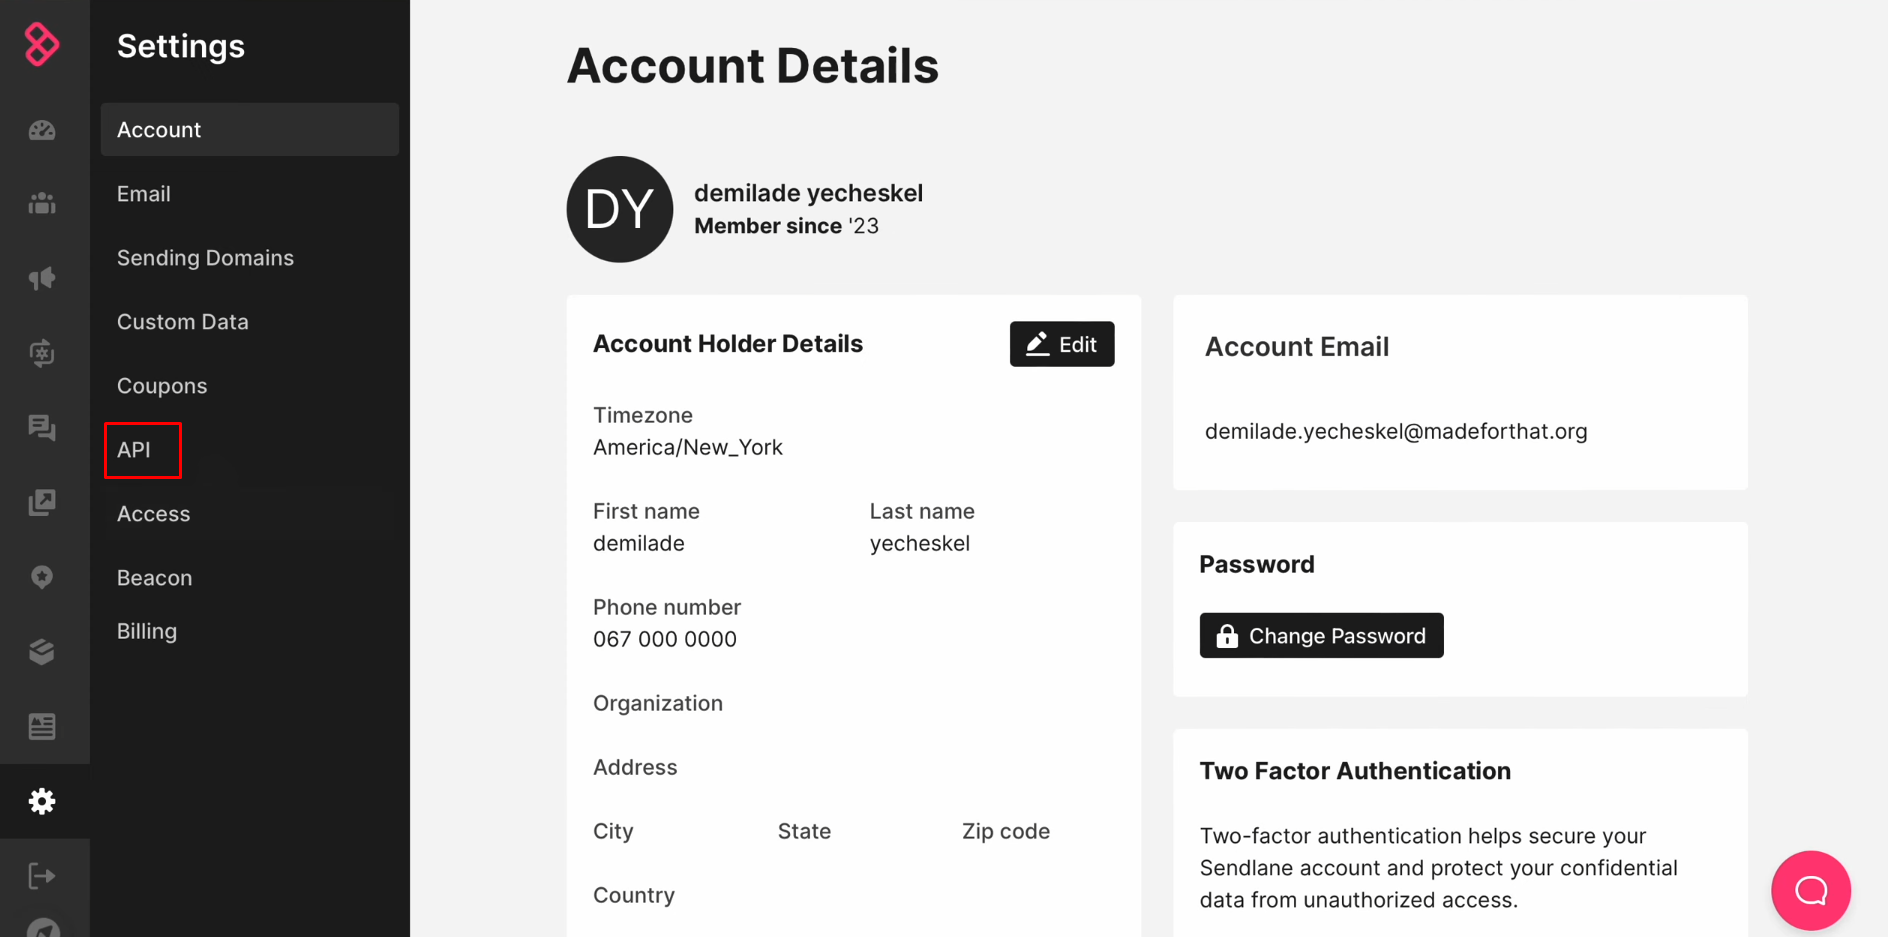Open the dashboard gauge icon
The width and height of the screenshot is (1888, 937).
pos(42,130)
